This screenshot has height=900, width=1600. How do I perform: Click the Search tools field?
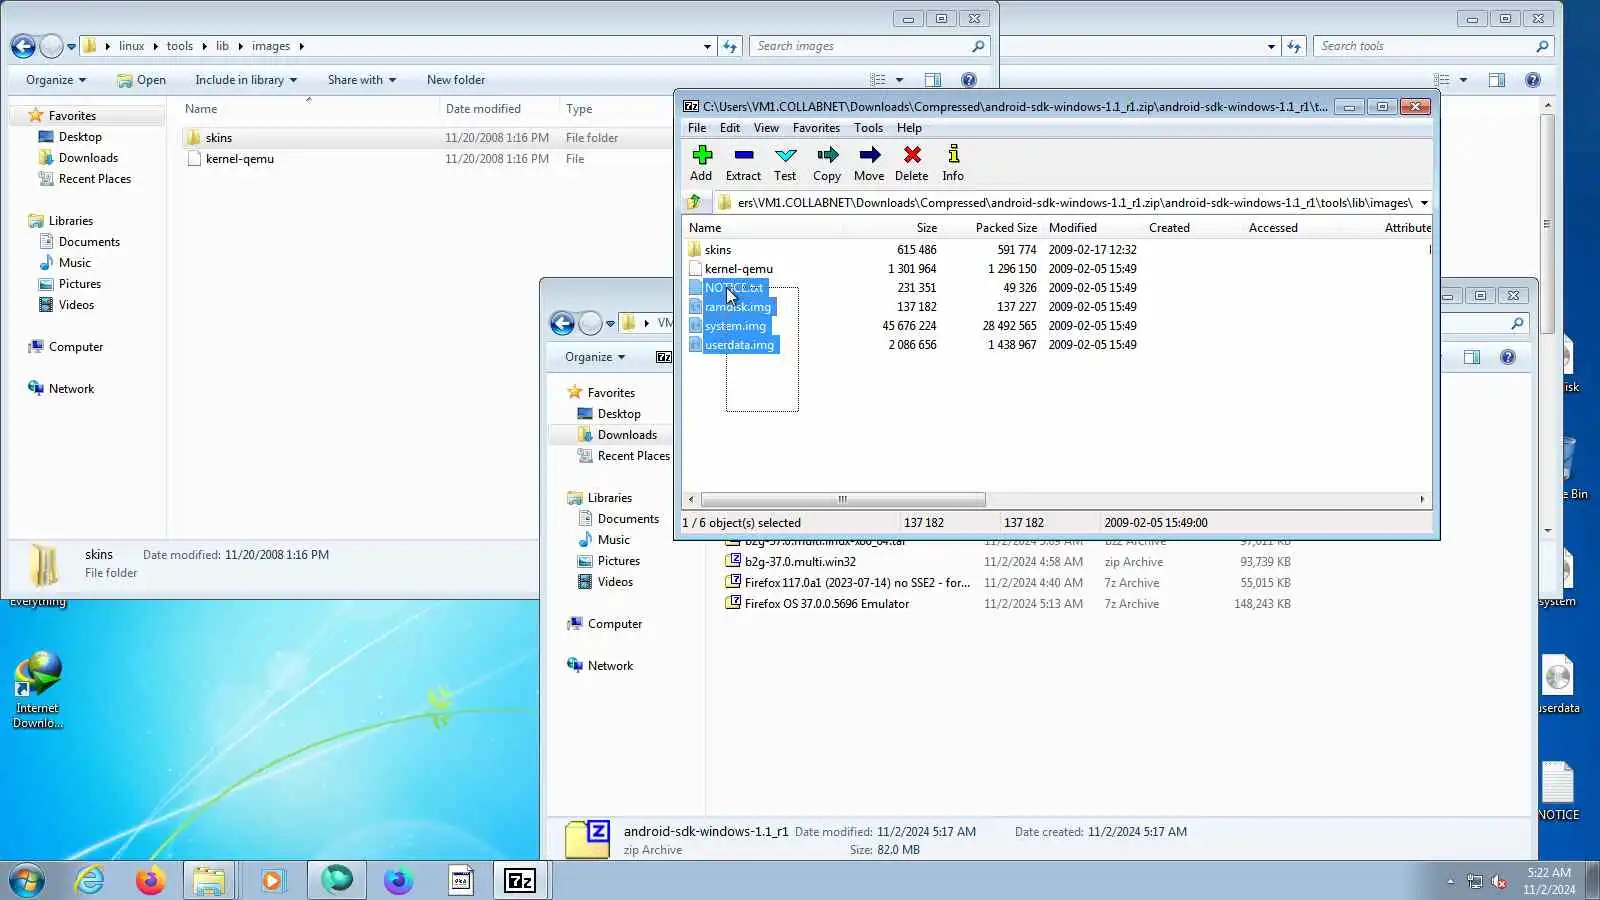(1433, 46)
